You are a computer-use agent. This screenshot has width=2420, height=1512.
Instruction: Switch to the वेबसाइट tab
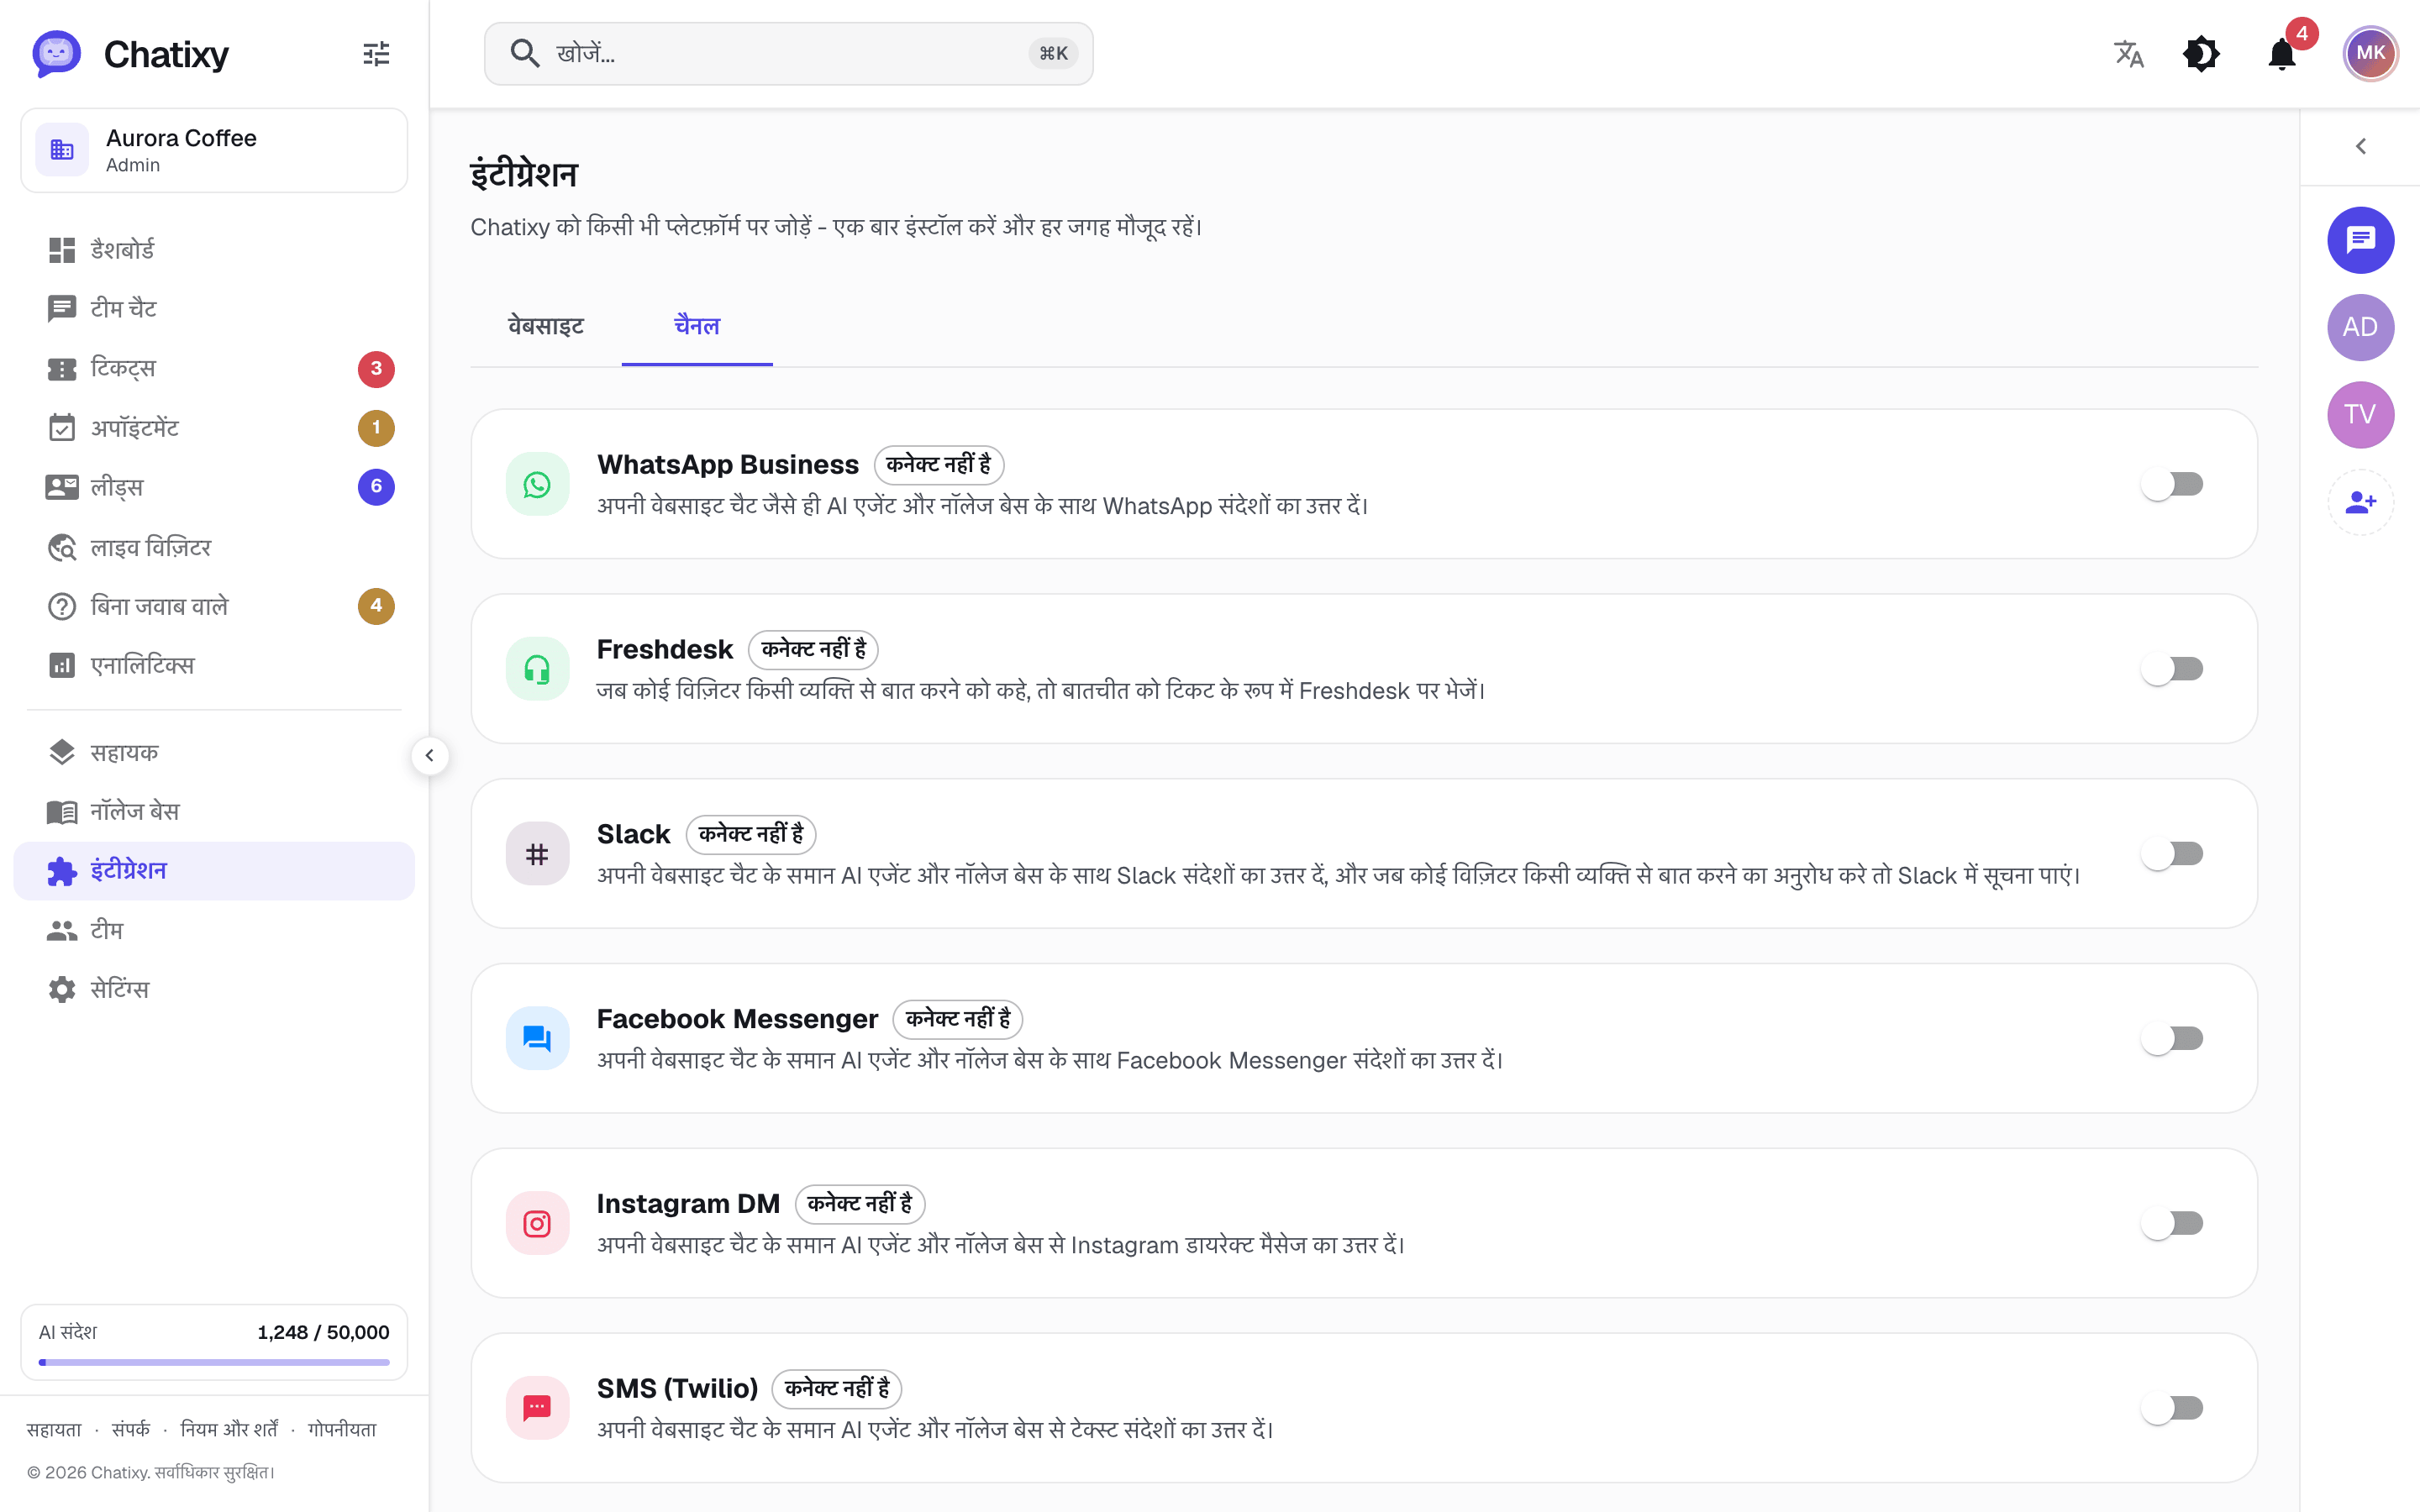coord(546,326)
